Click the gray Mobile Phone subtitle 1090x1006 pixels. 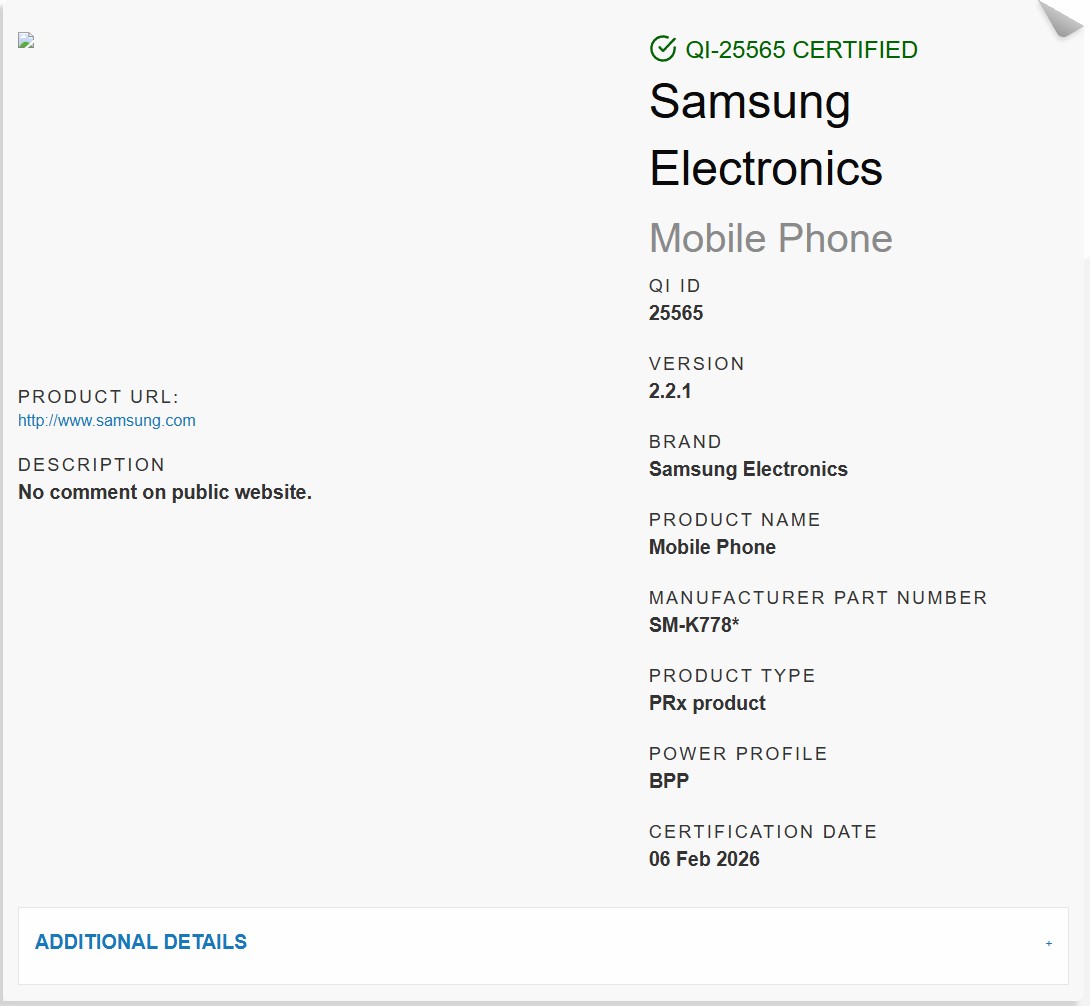(x=771, y=238)
